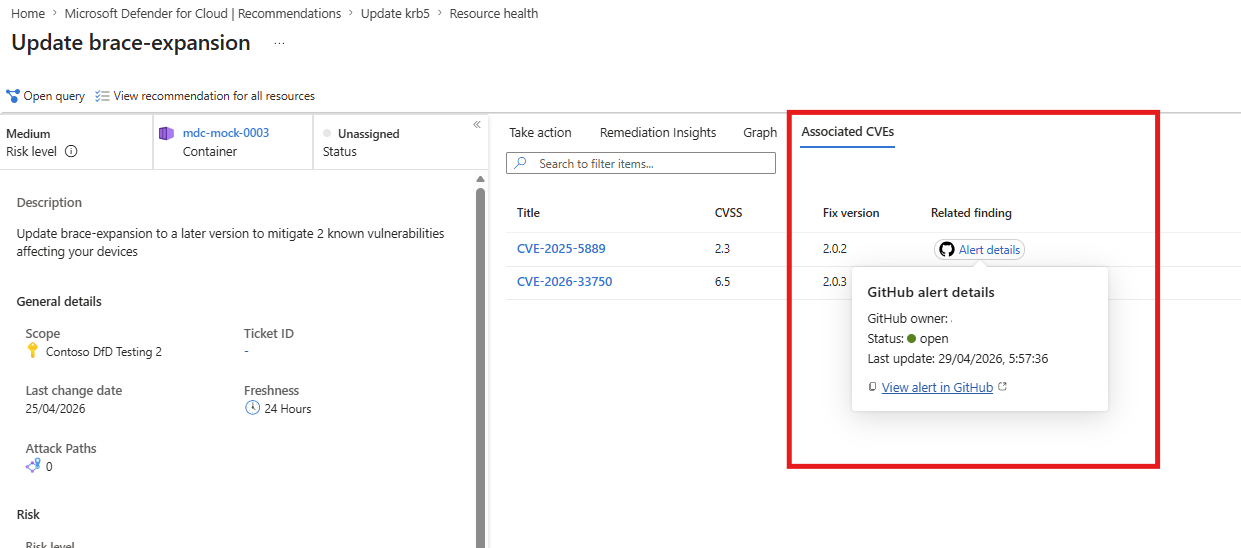Click the checklist icon for all resources
Image resolution: width=1241 pixels, height=548 pixels.
click(102, 96)
